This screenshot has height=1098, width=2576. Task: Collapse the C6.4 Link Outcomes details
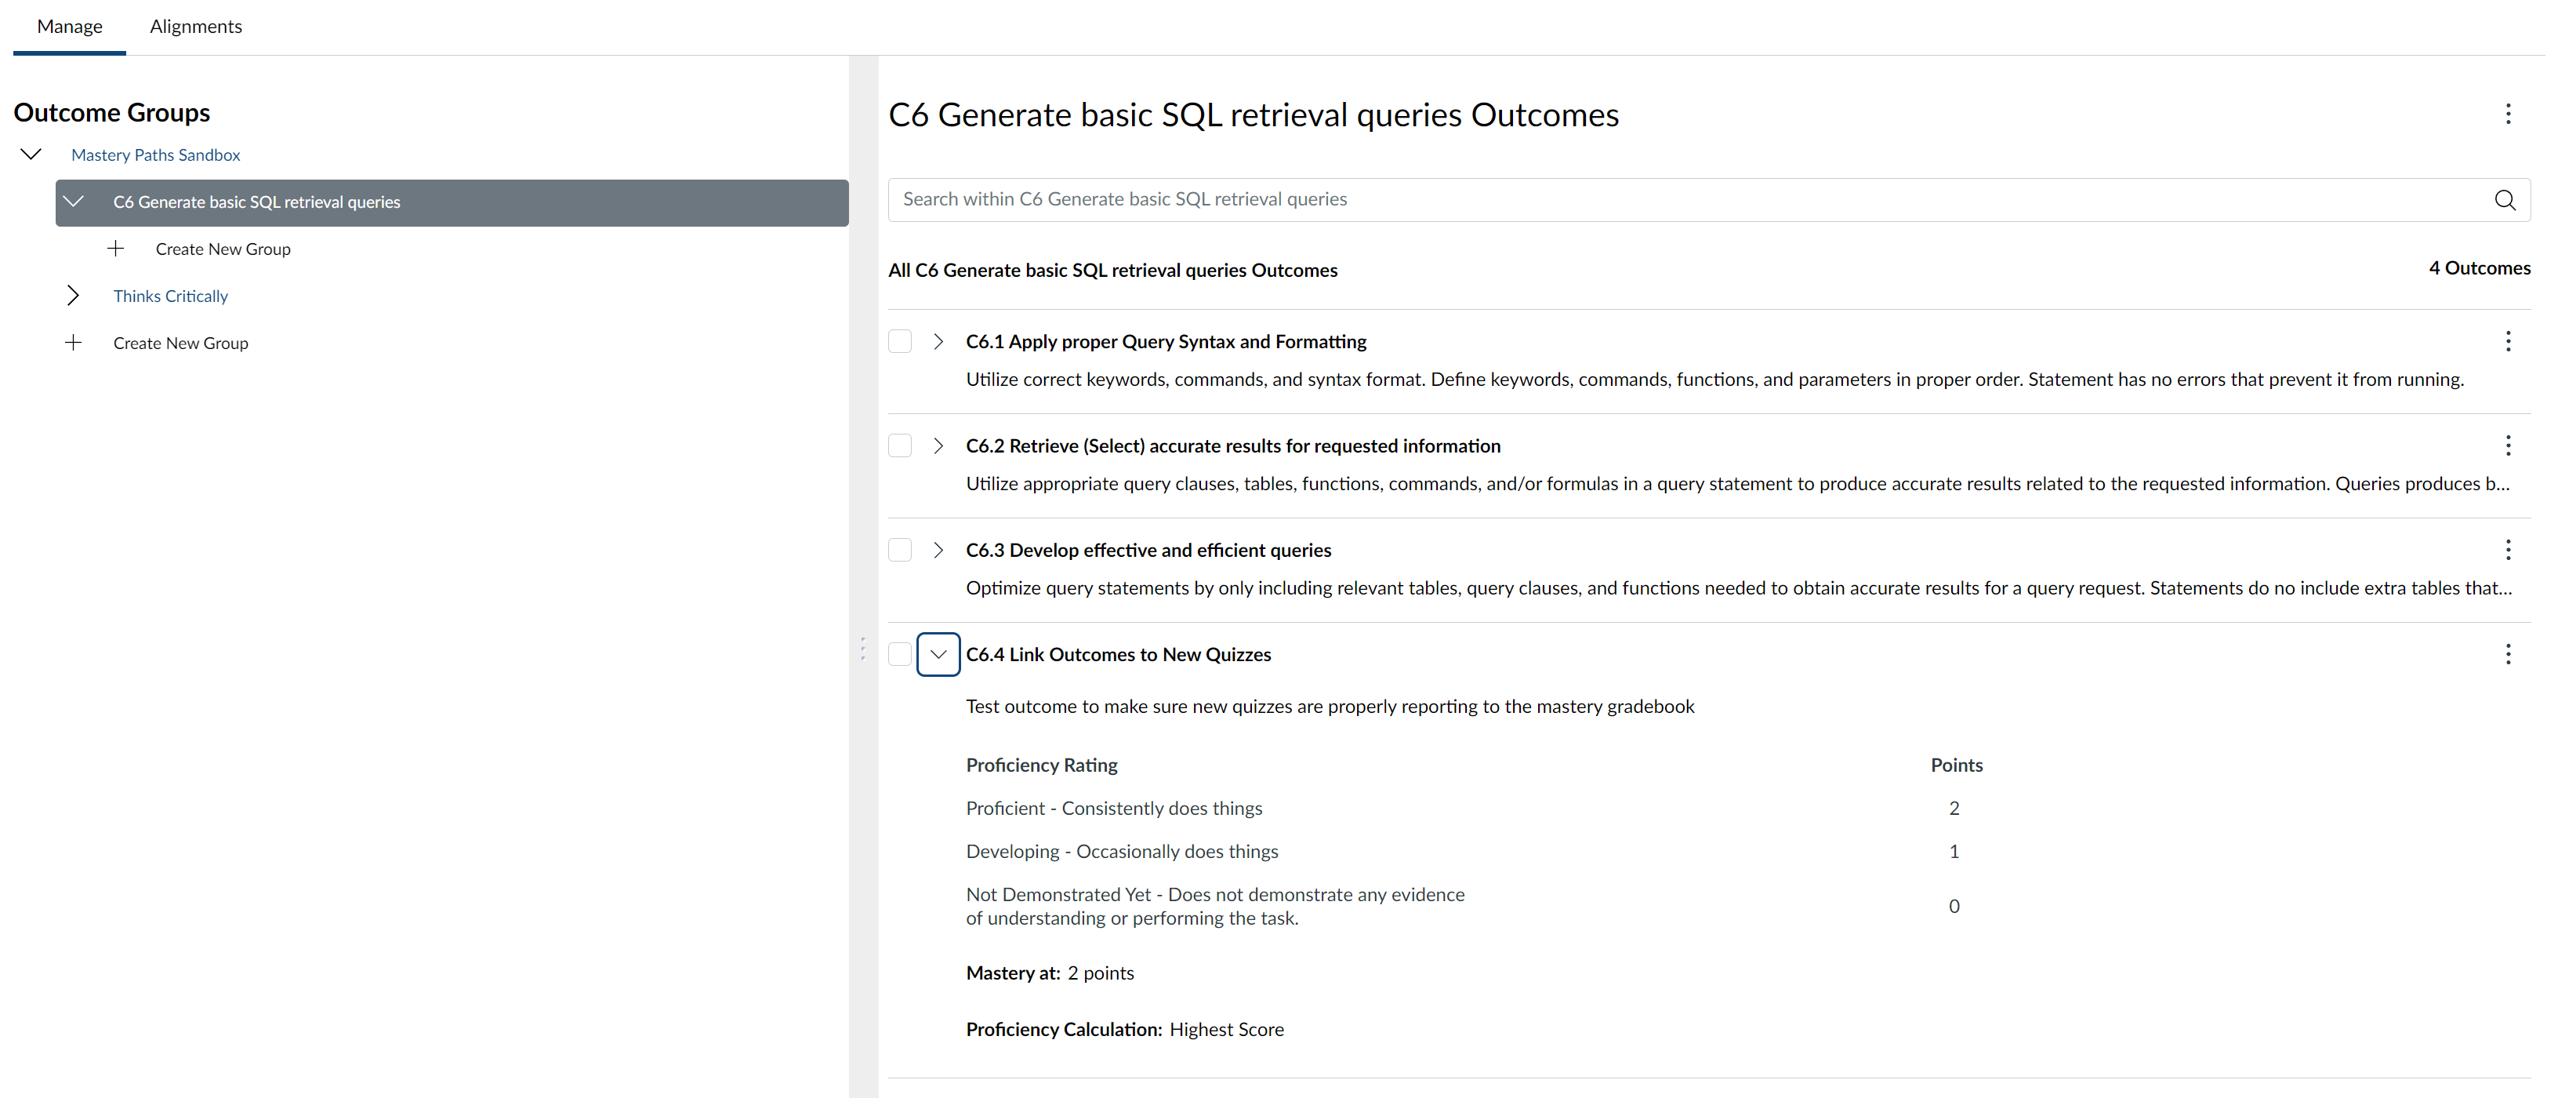[x=938, y=654]
